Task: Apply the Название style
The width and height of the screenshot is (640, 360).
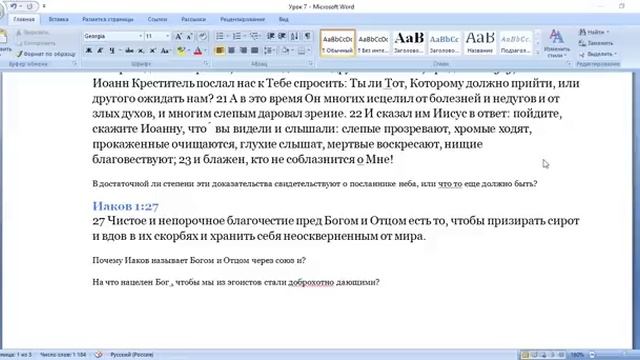Action: point(480,43)
